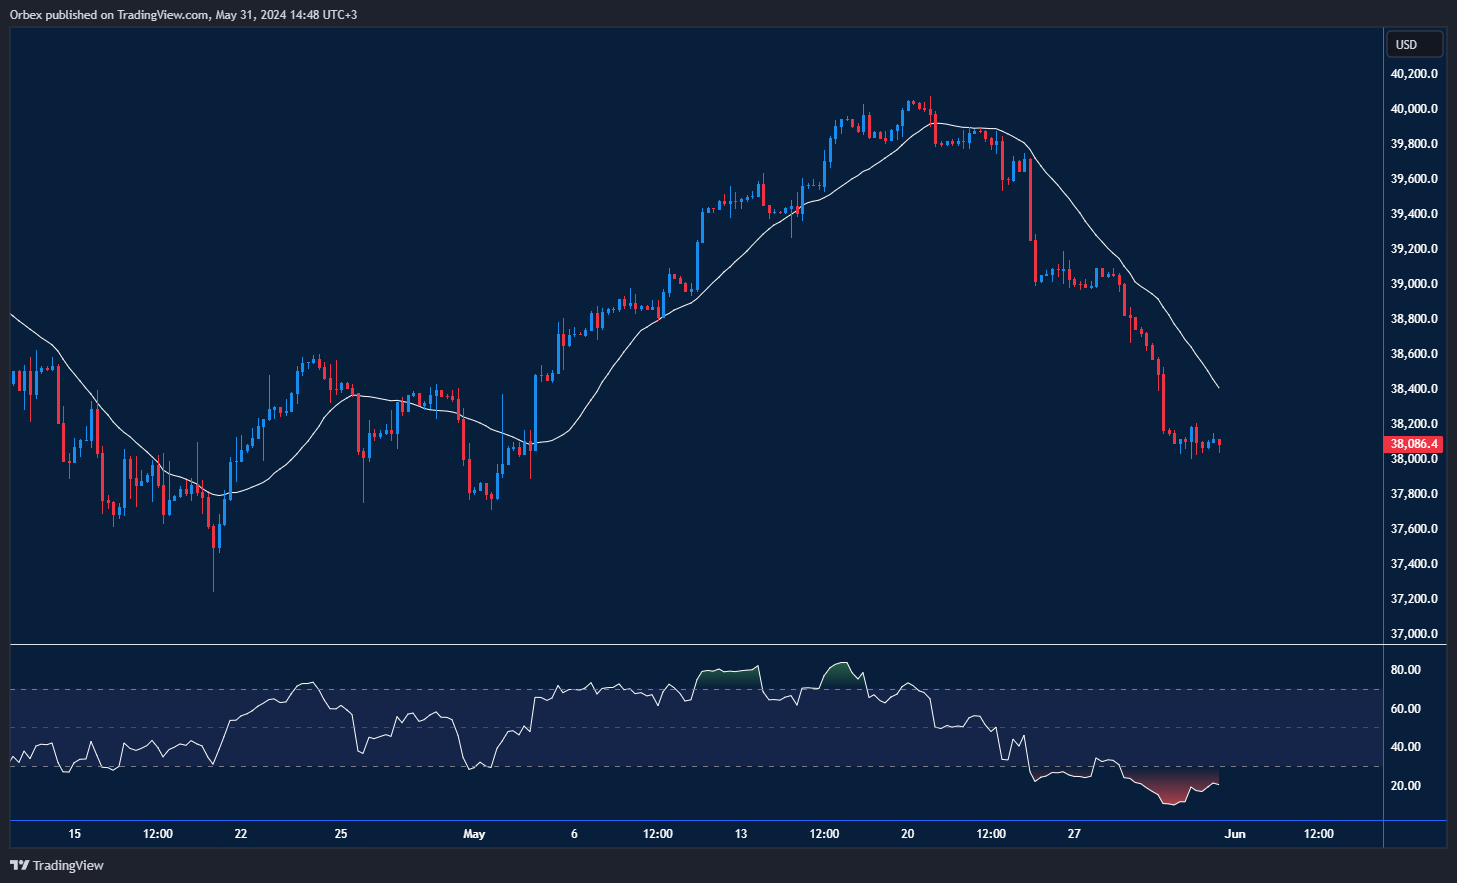Click the TradingView logo icon
Viewport: 1457px width, 883px height.
(19, 865)
